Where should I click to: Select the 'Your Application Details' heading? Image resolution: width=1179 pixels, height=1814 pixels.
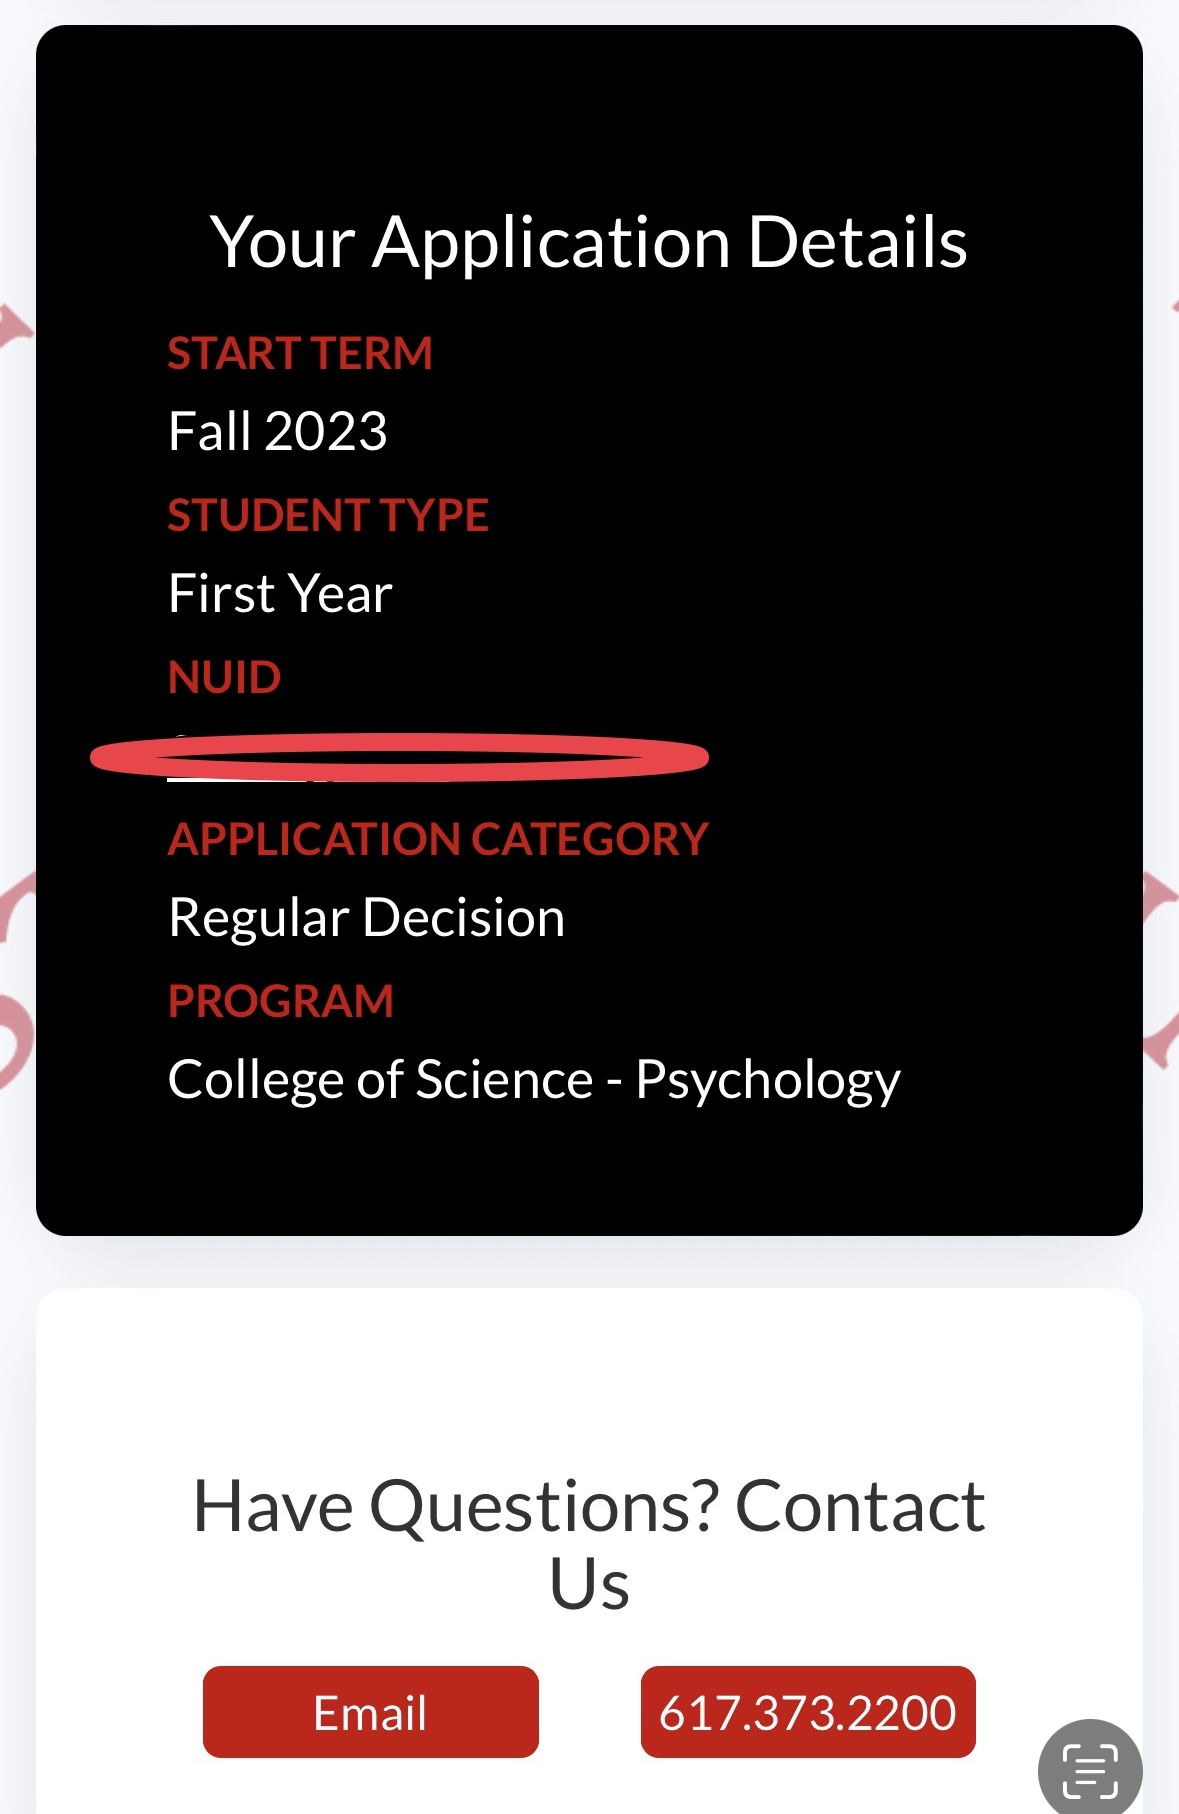point(589,242)
